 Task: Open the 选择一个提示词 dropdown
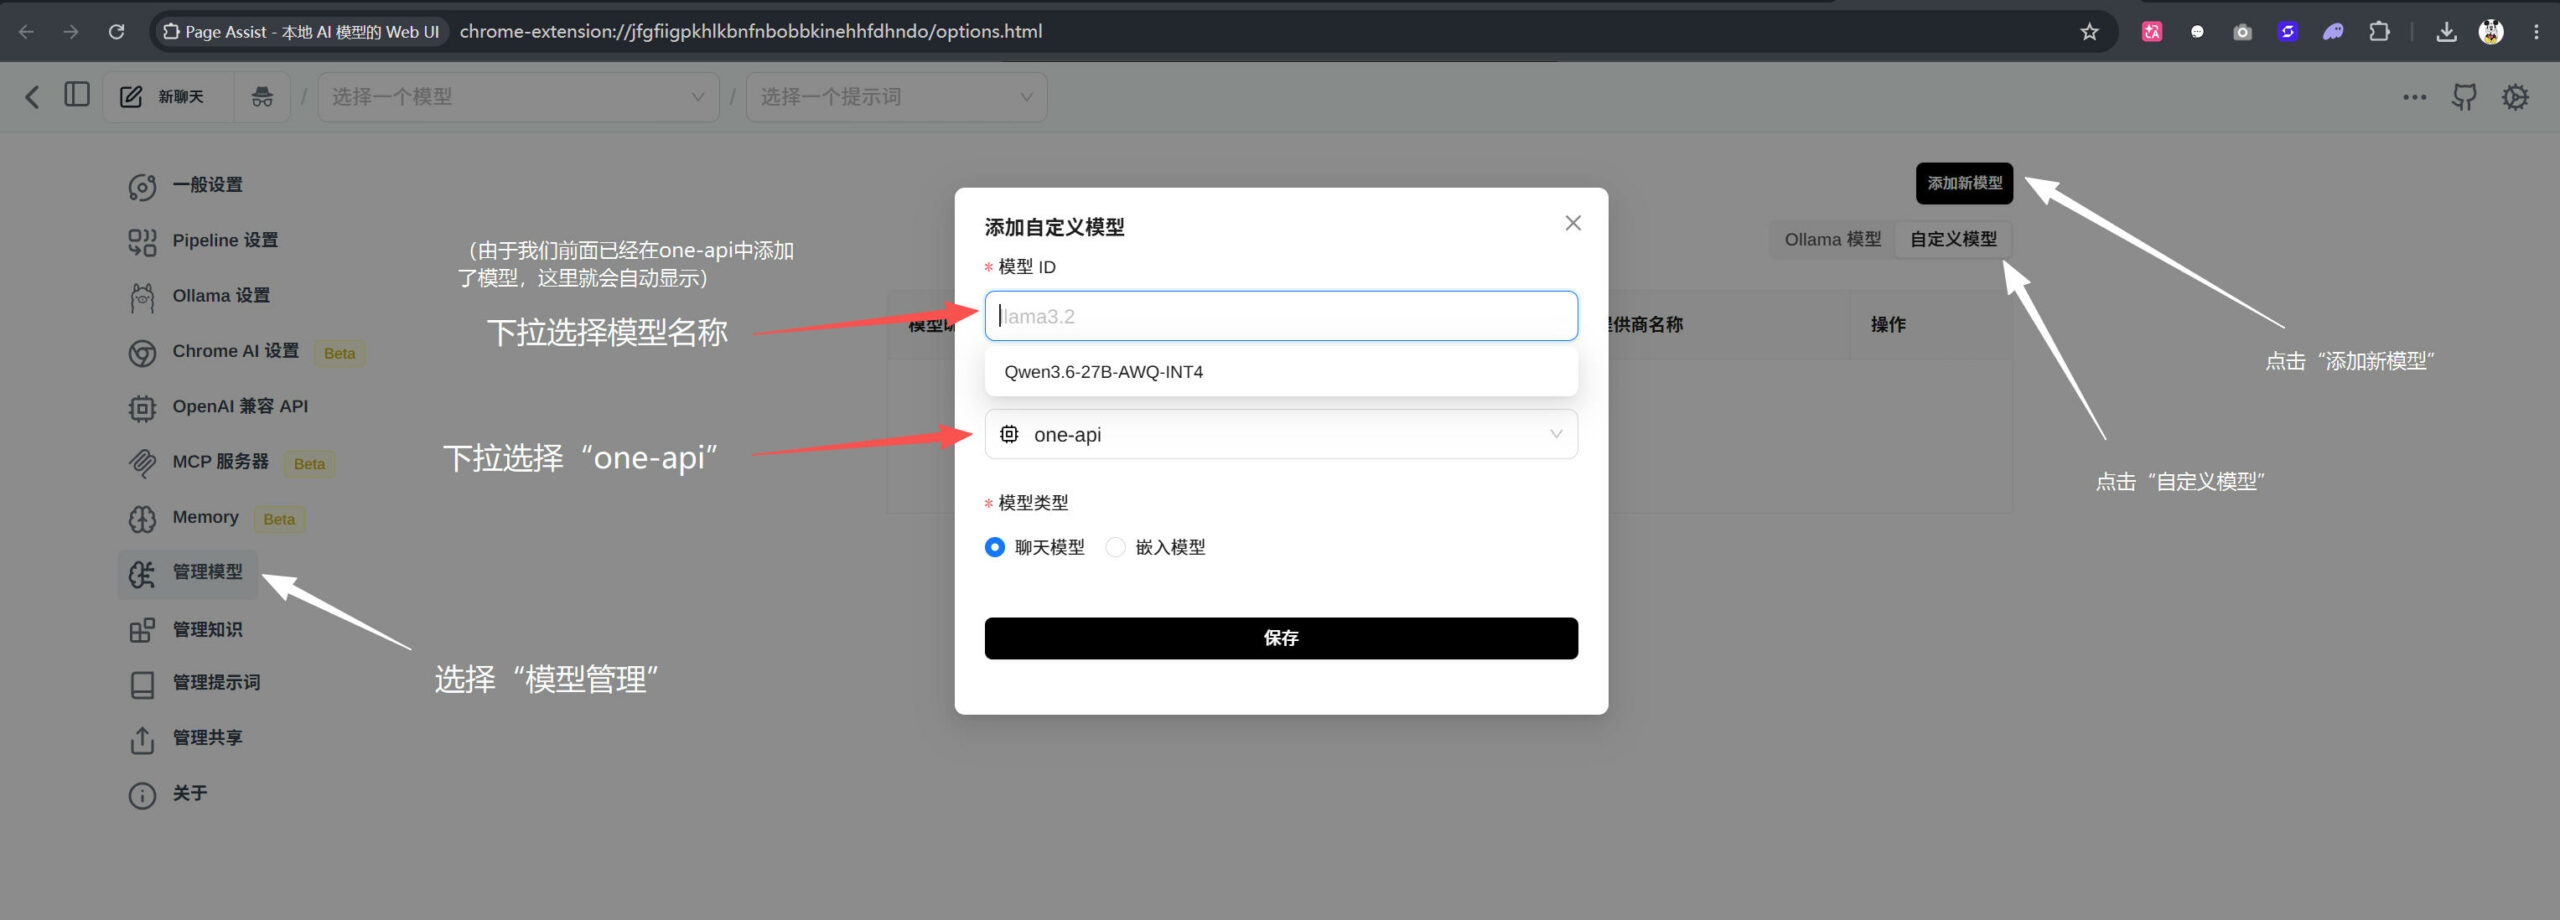(896, 97)
